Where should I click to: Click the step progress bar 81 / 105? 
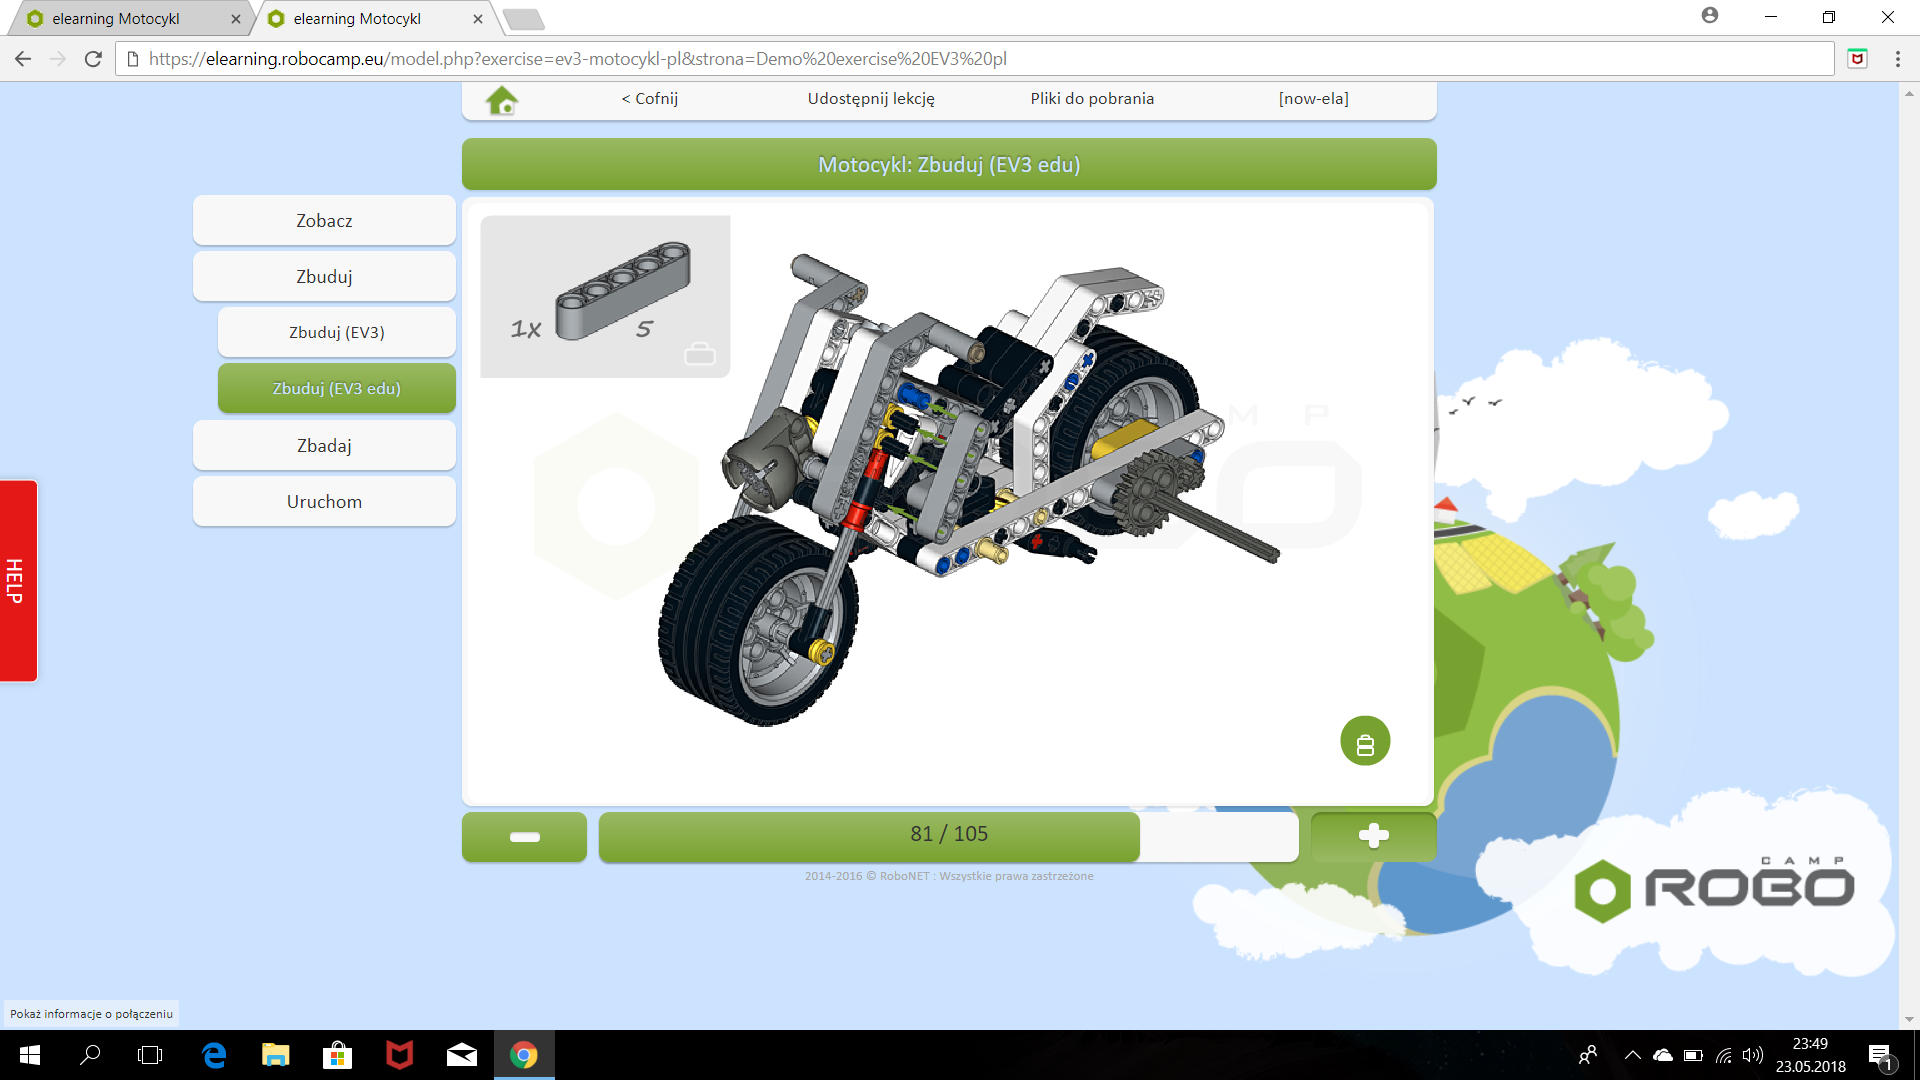tap(948, 836)
